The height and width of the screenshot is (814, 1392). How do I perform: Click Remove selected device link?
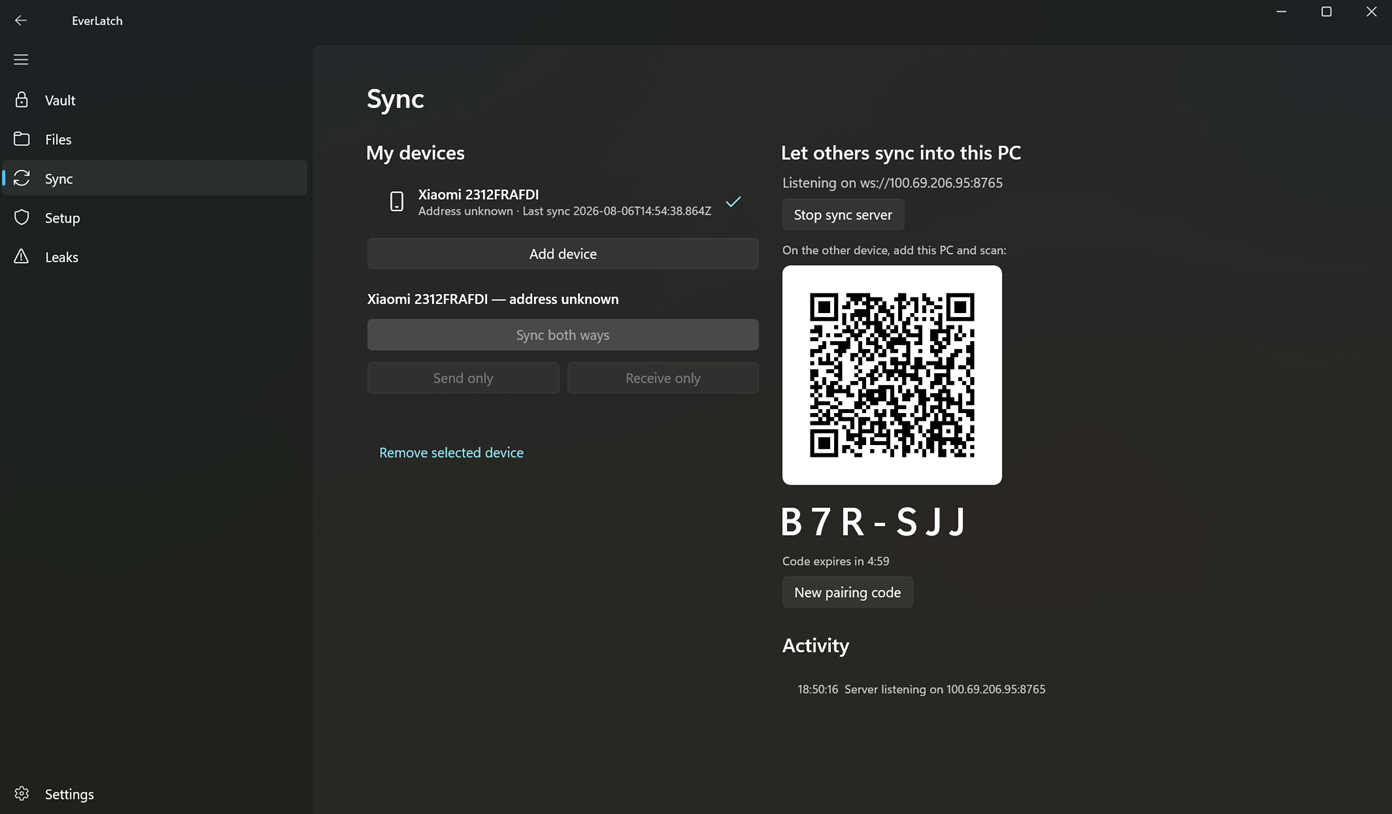tap(451, 453)
